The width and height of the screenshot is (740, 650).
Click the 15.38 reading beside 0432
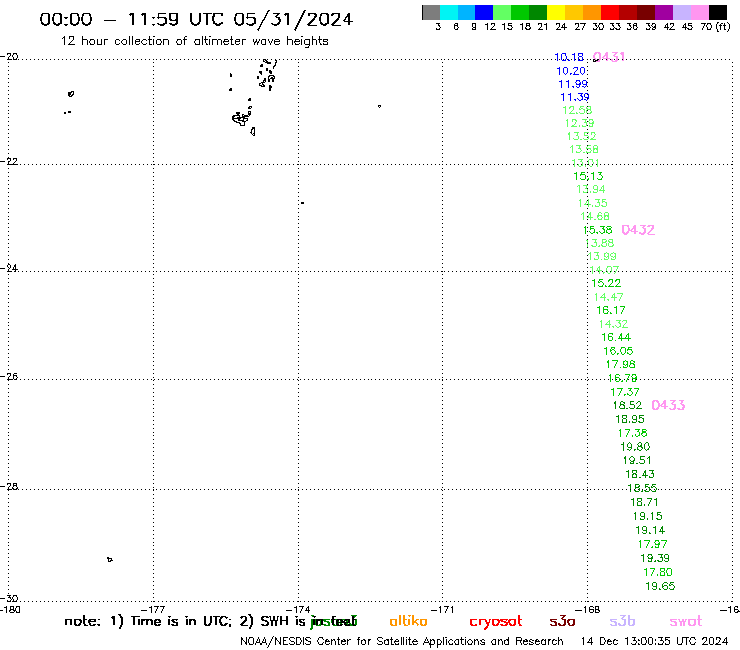(598, 230)
